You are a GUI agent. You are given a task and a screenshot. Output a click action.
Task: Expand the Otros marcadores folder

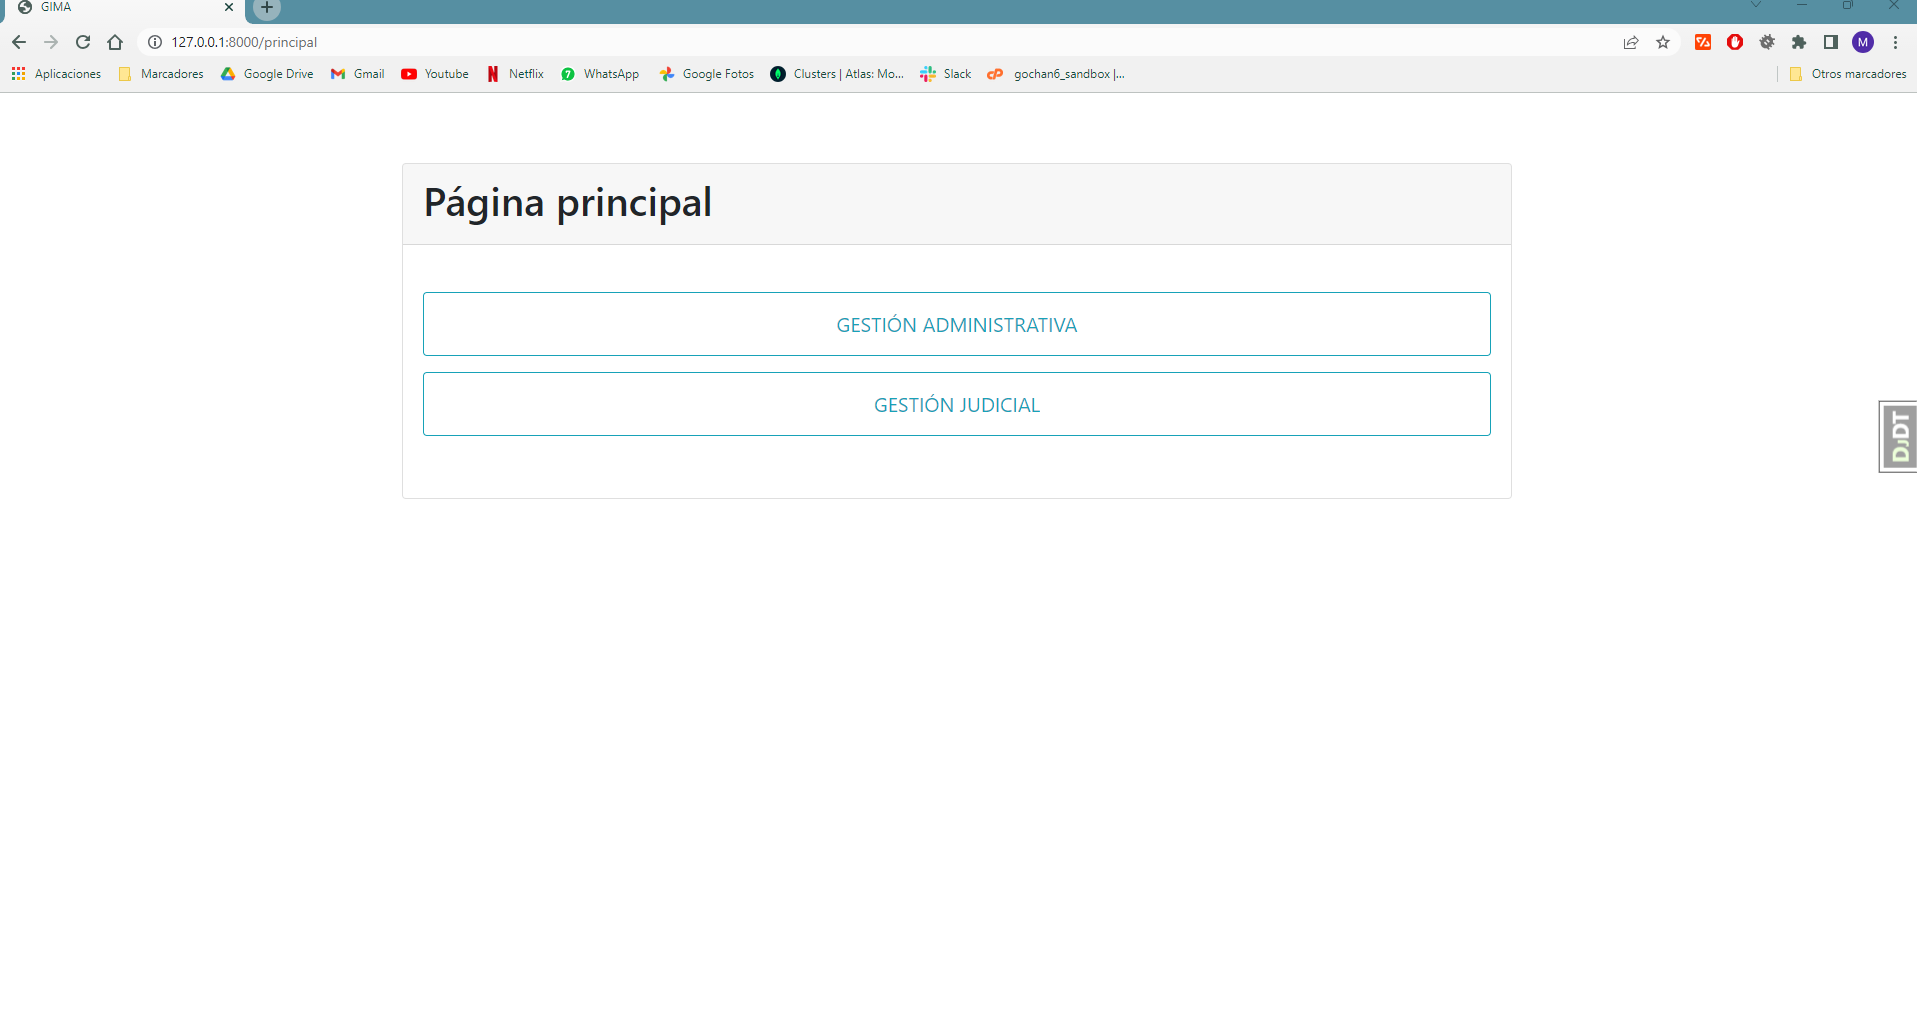[x=1848, y=74]
